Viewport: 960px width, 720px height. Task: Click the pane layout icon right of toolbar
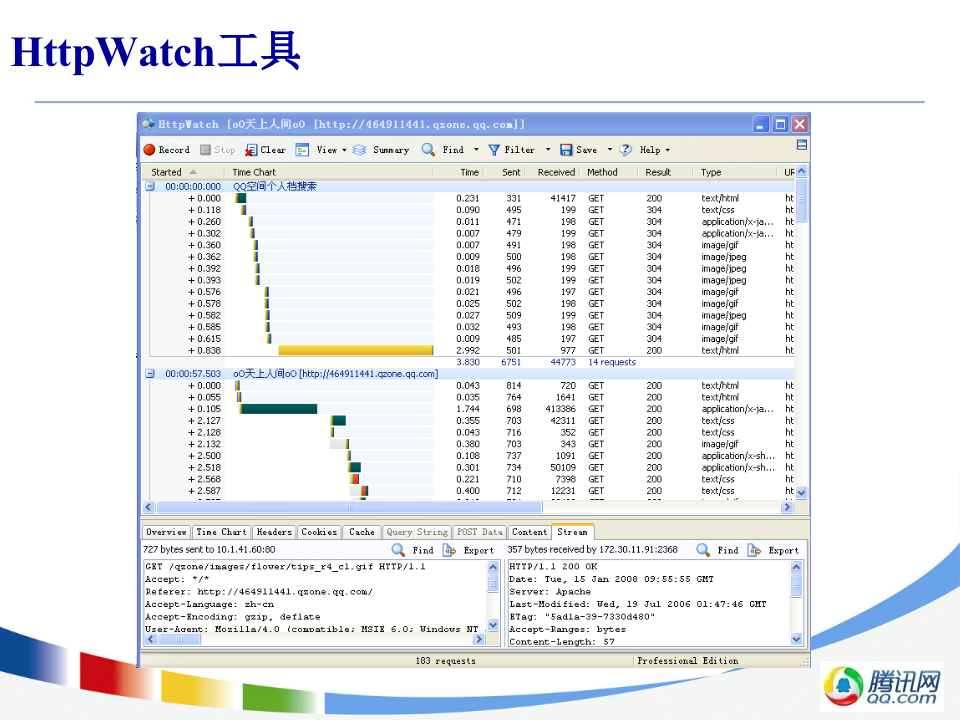point(801,146)
